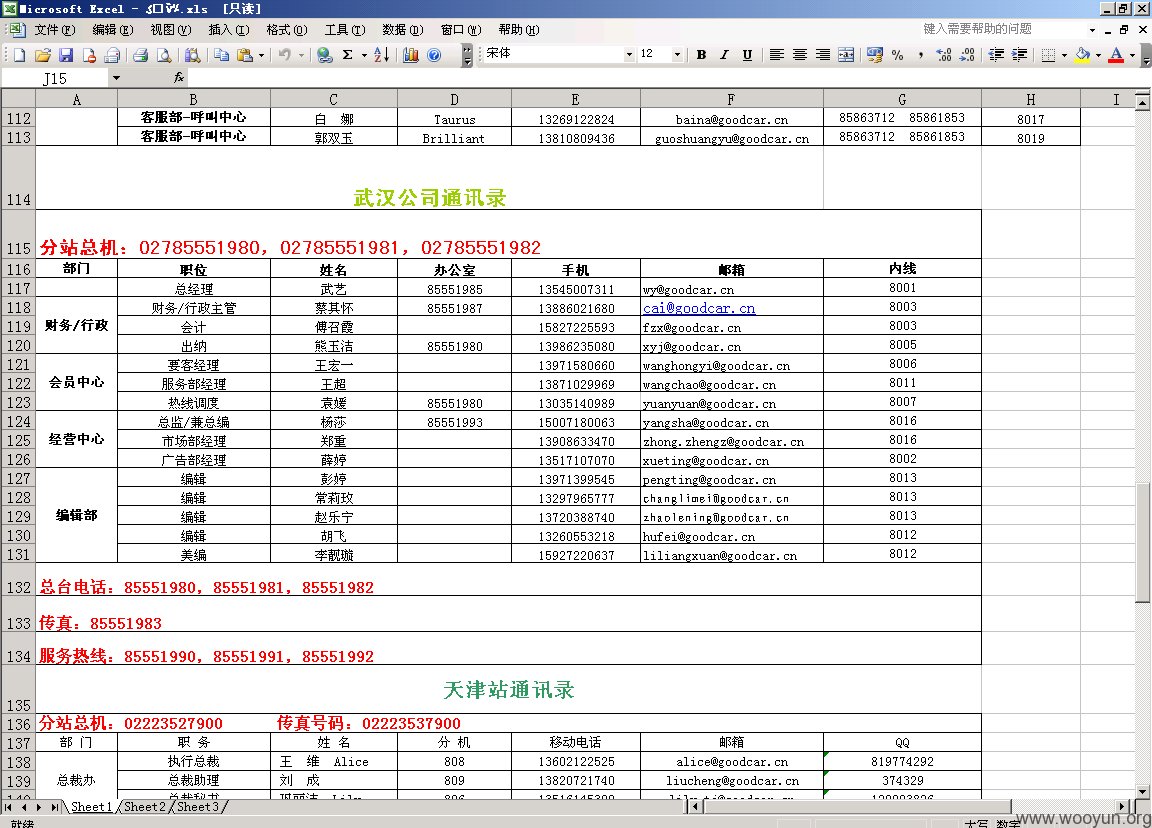This screenshot has width=1152, height=828.
Task: Click the help question input box
Action: pos(1002,29)
